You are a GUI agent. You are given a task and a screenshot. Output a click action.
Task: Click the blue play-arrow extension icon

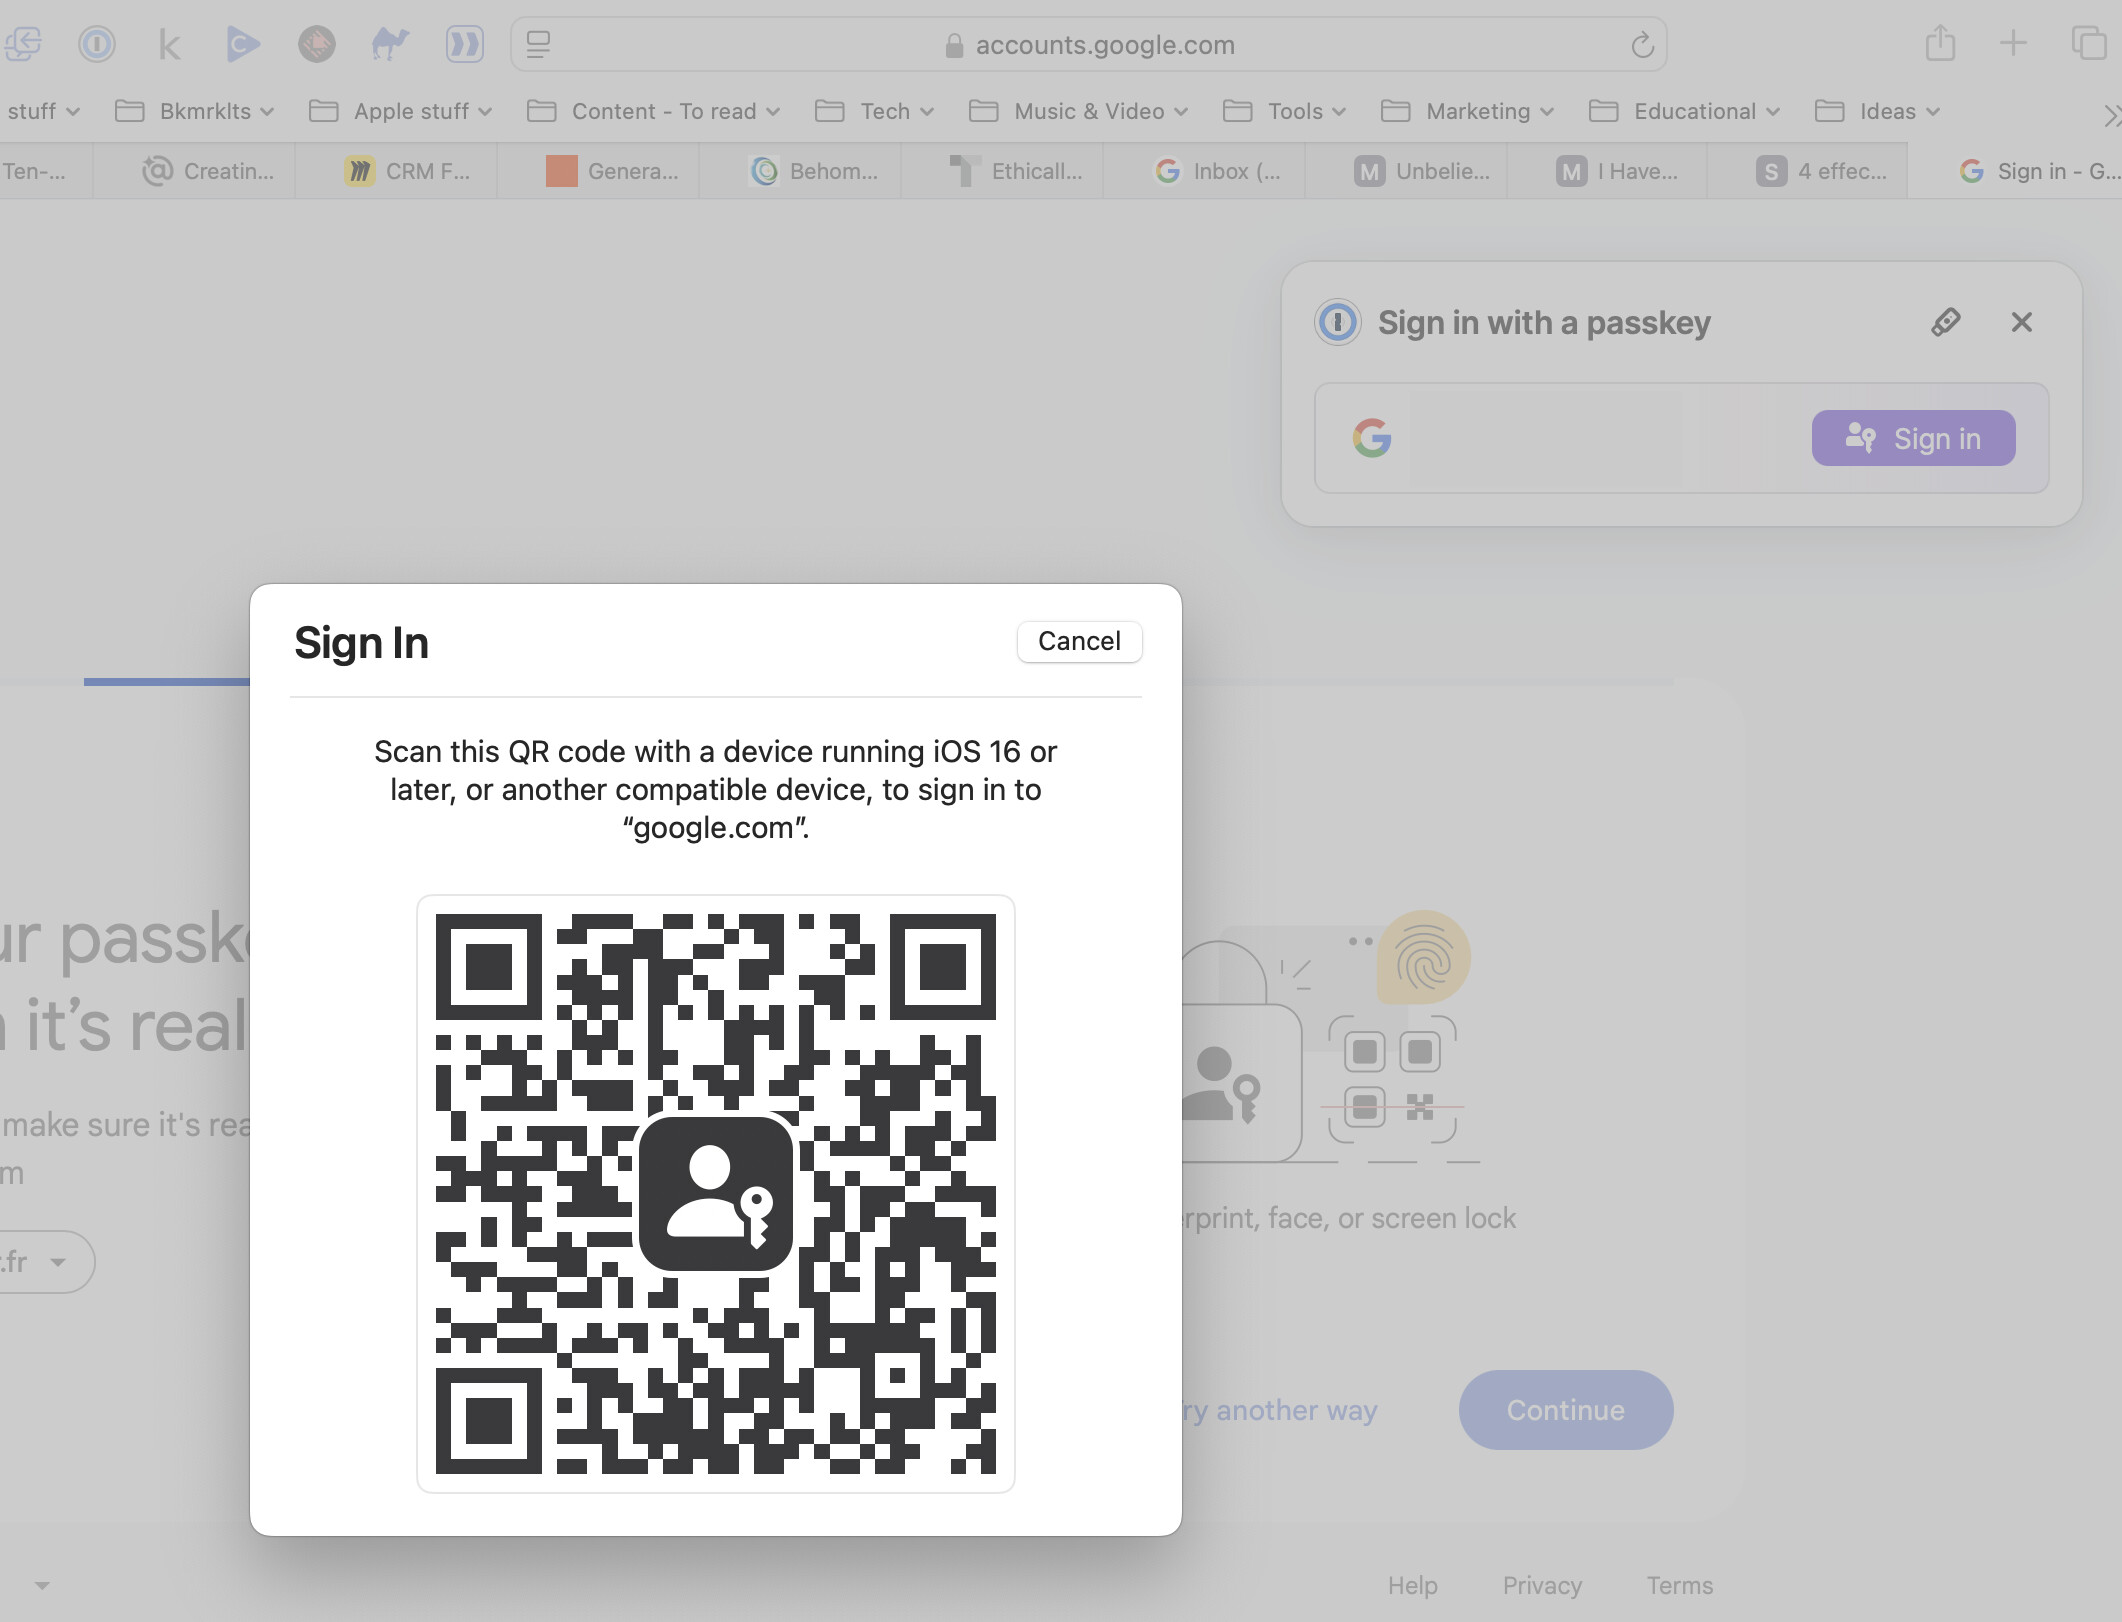tap(243, 44)
